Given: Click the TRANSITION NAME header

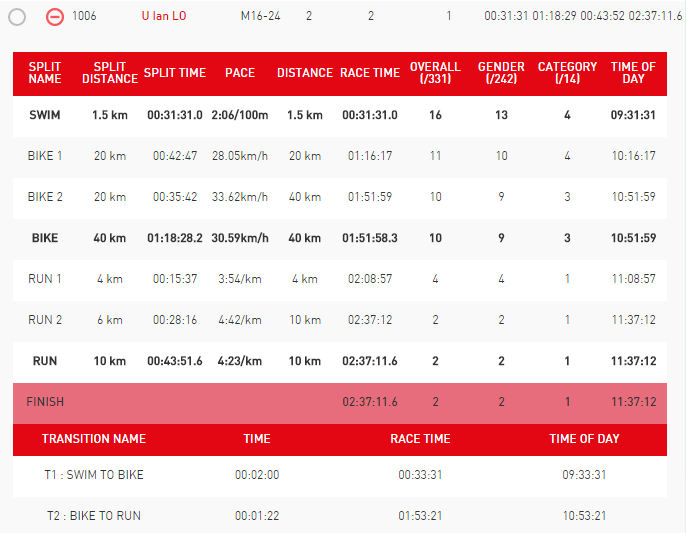Looking at the screenshot, I should click(94, 439).
